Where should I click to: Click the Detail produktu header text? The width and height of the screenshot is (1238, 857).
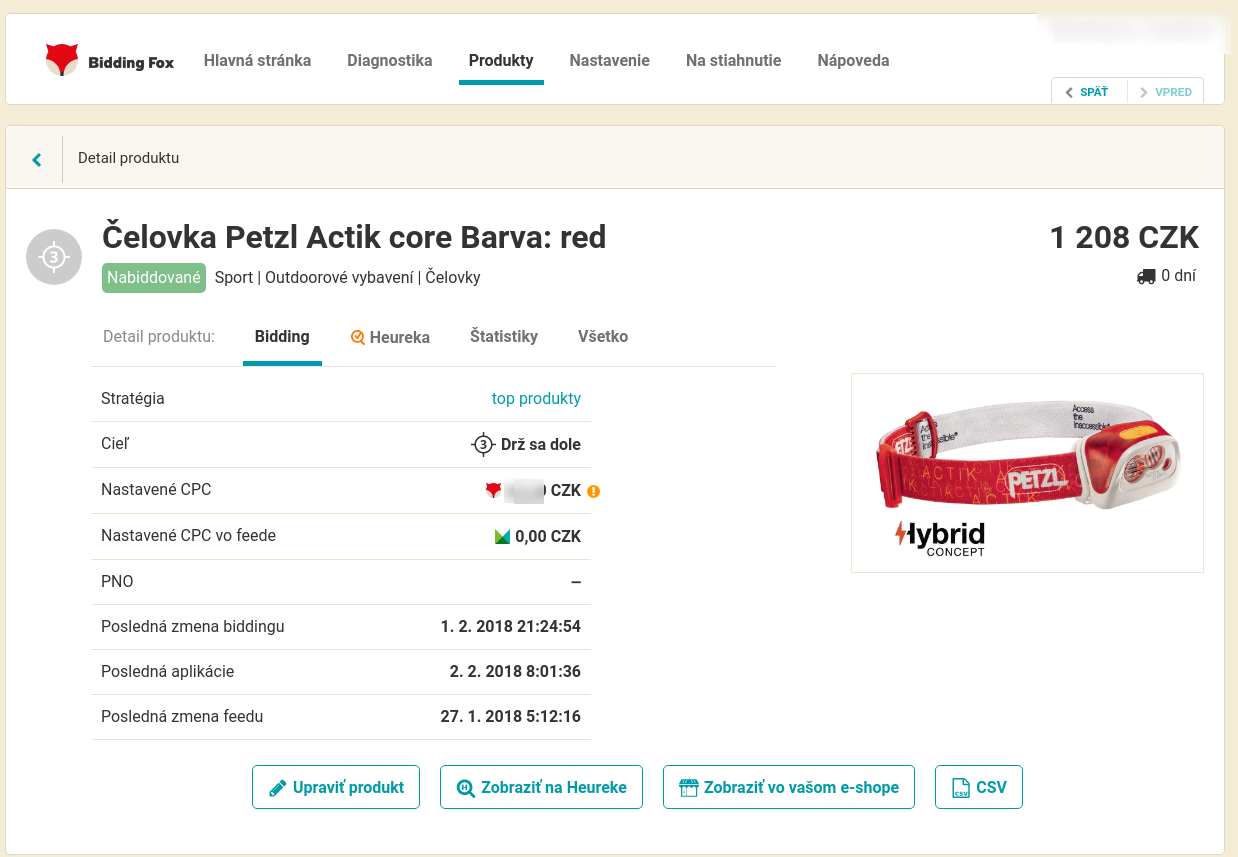[129, 158]
